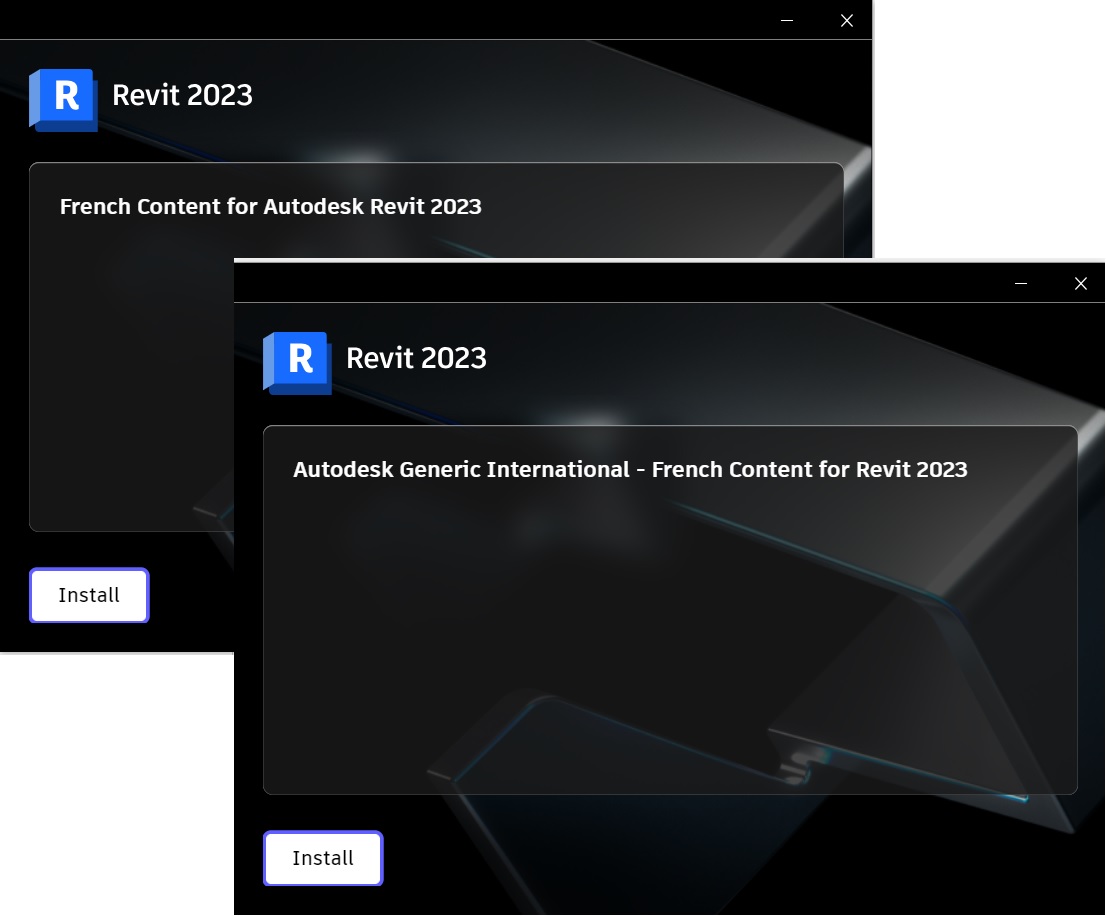Select the blue R icon beside Revit 2023 title
The width and height of the screenshot is (1106, 916).
pos(297,362)
